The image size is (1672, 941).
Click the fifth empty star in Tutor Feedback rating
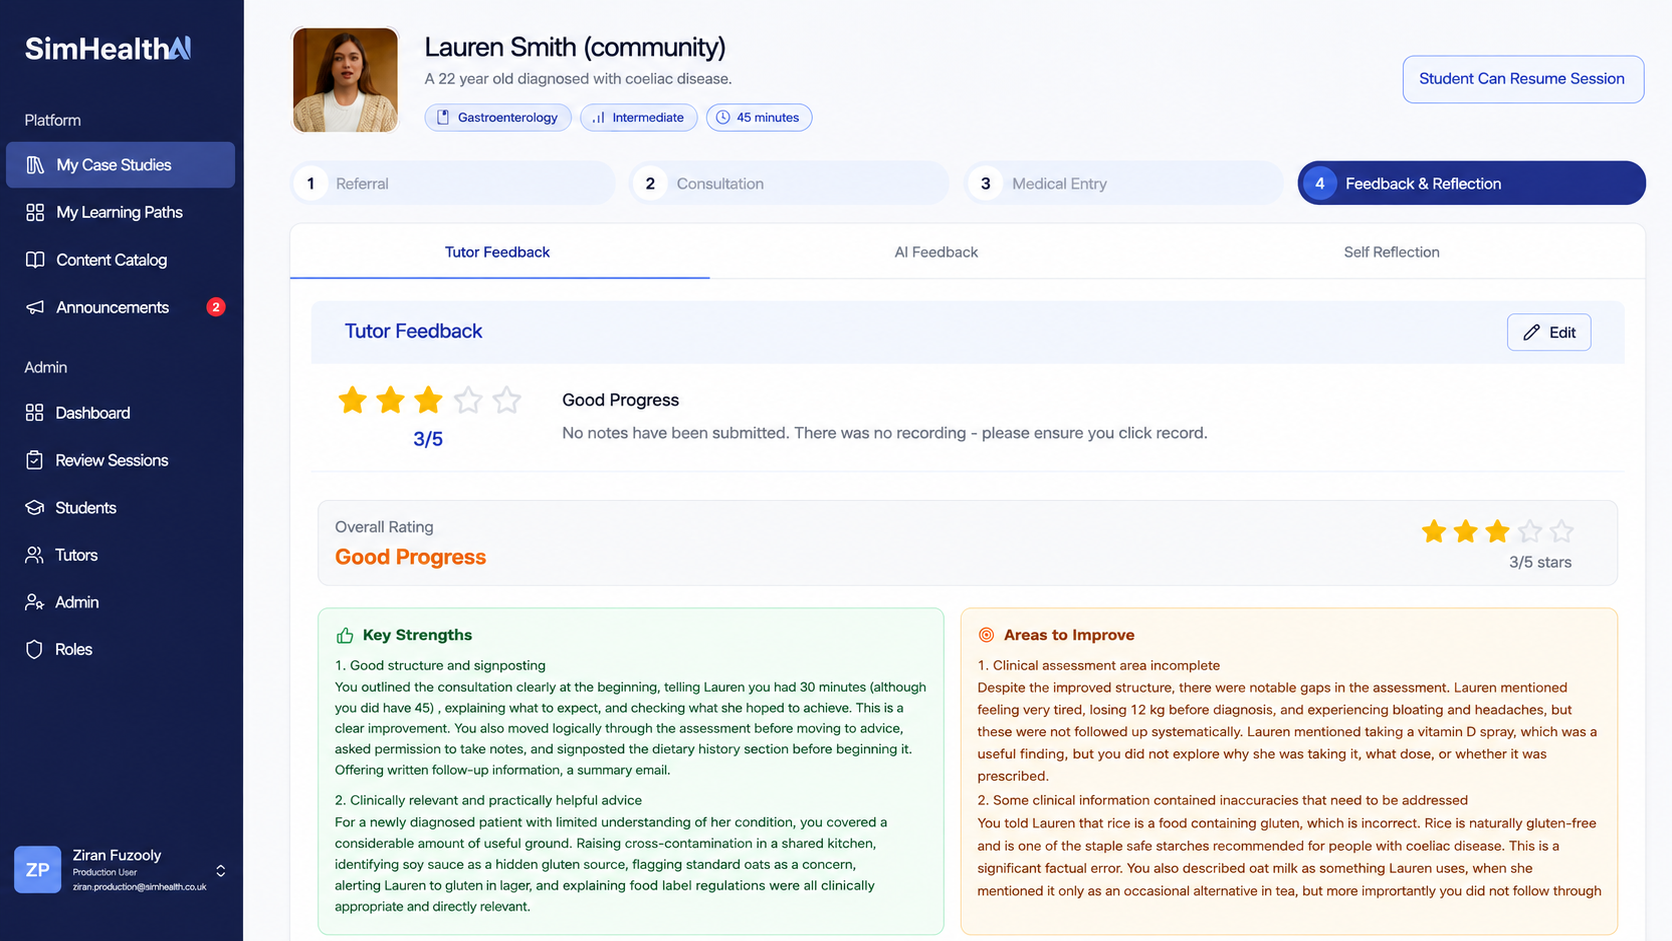(507, 400)
